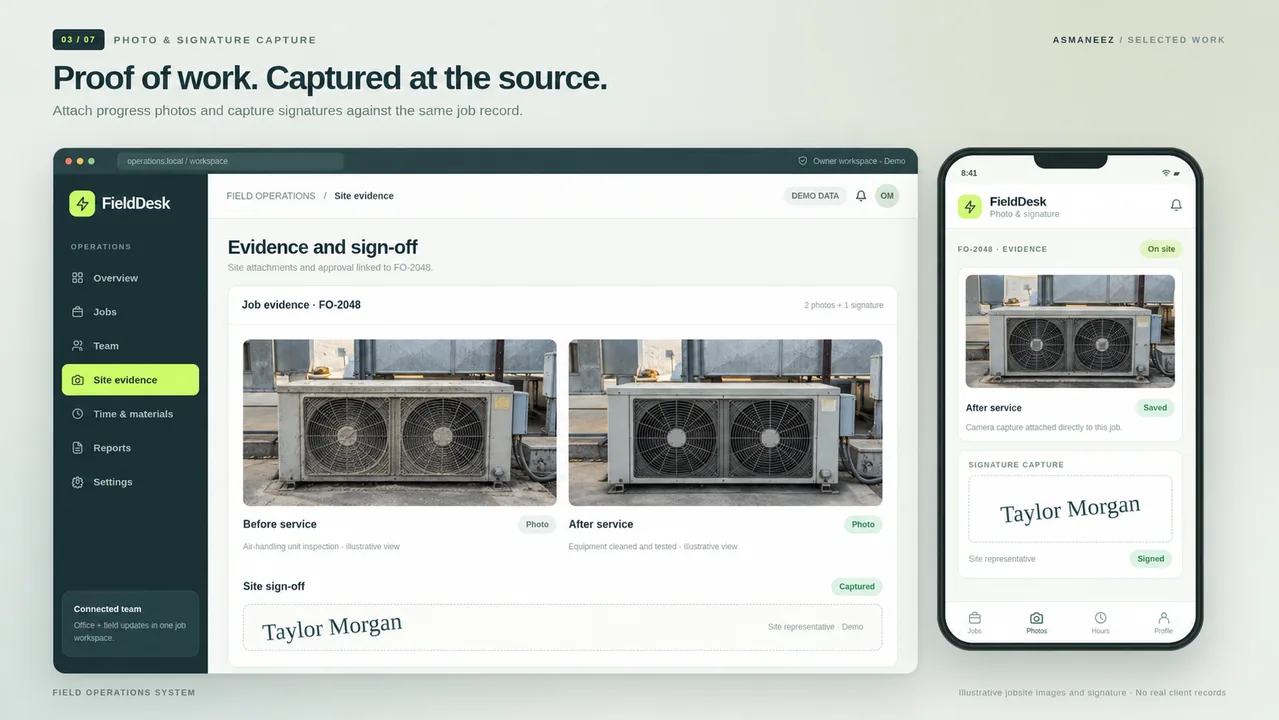Click the Site sign-off signature box on desktop
This screenshot has width=1279, height=720.
(x=562, y=627)
